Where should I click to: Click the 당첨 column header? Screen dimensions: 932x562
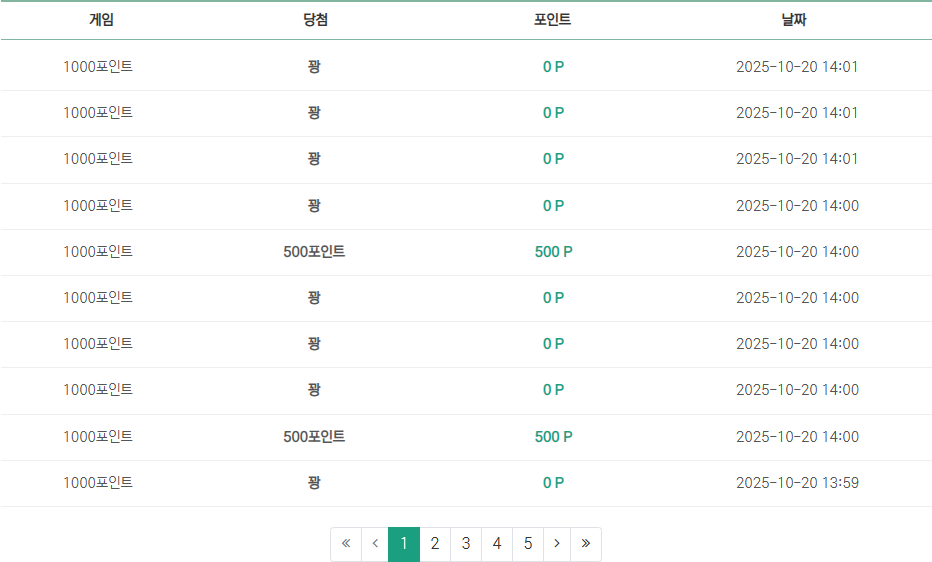click(x=316, y=20)
